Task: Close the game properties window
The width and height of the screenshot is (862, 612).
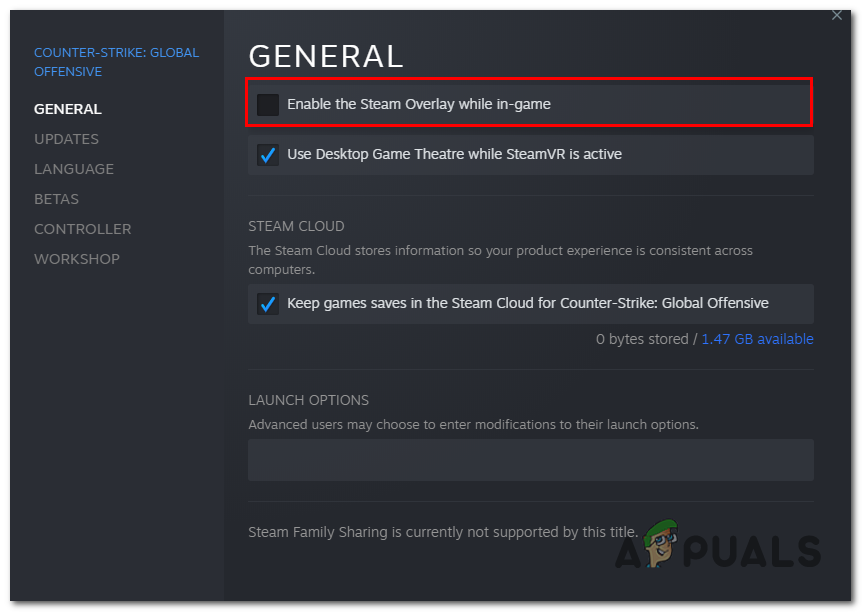Action: pos(837,16)
